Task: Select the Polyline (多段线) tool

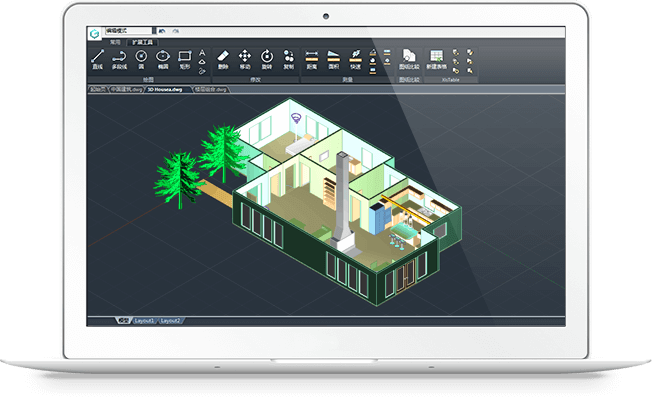Action: pos(119,59)
